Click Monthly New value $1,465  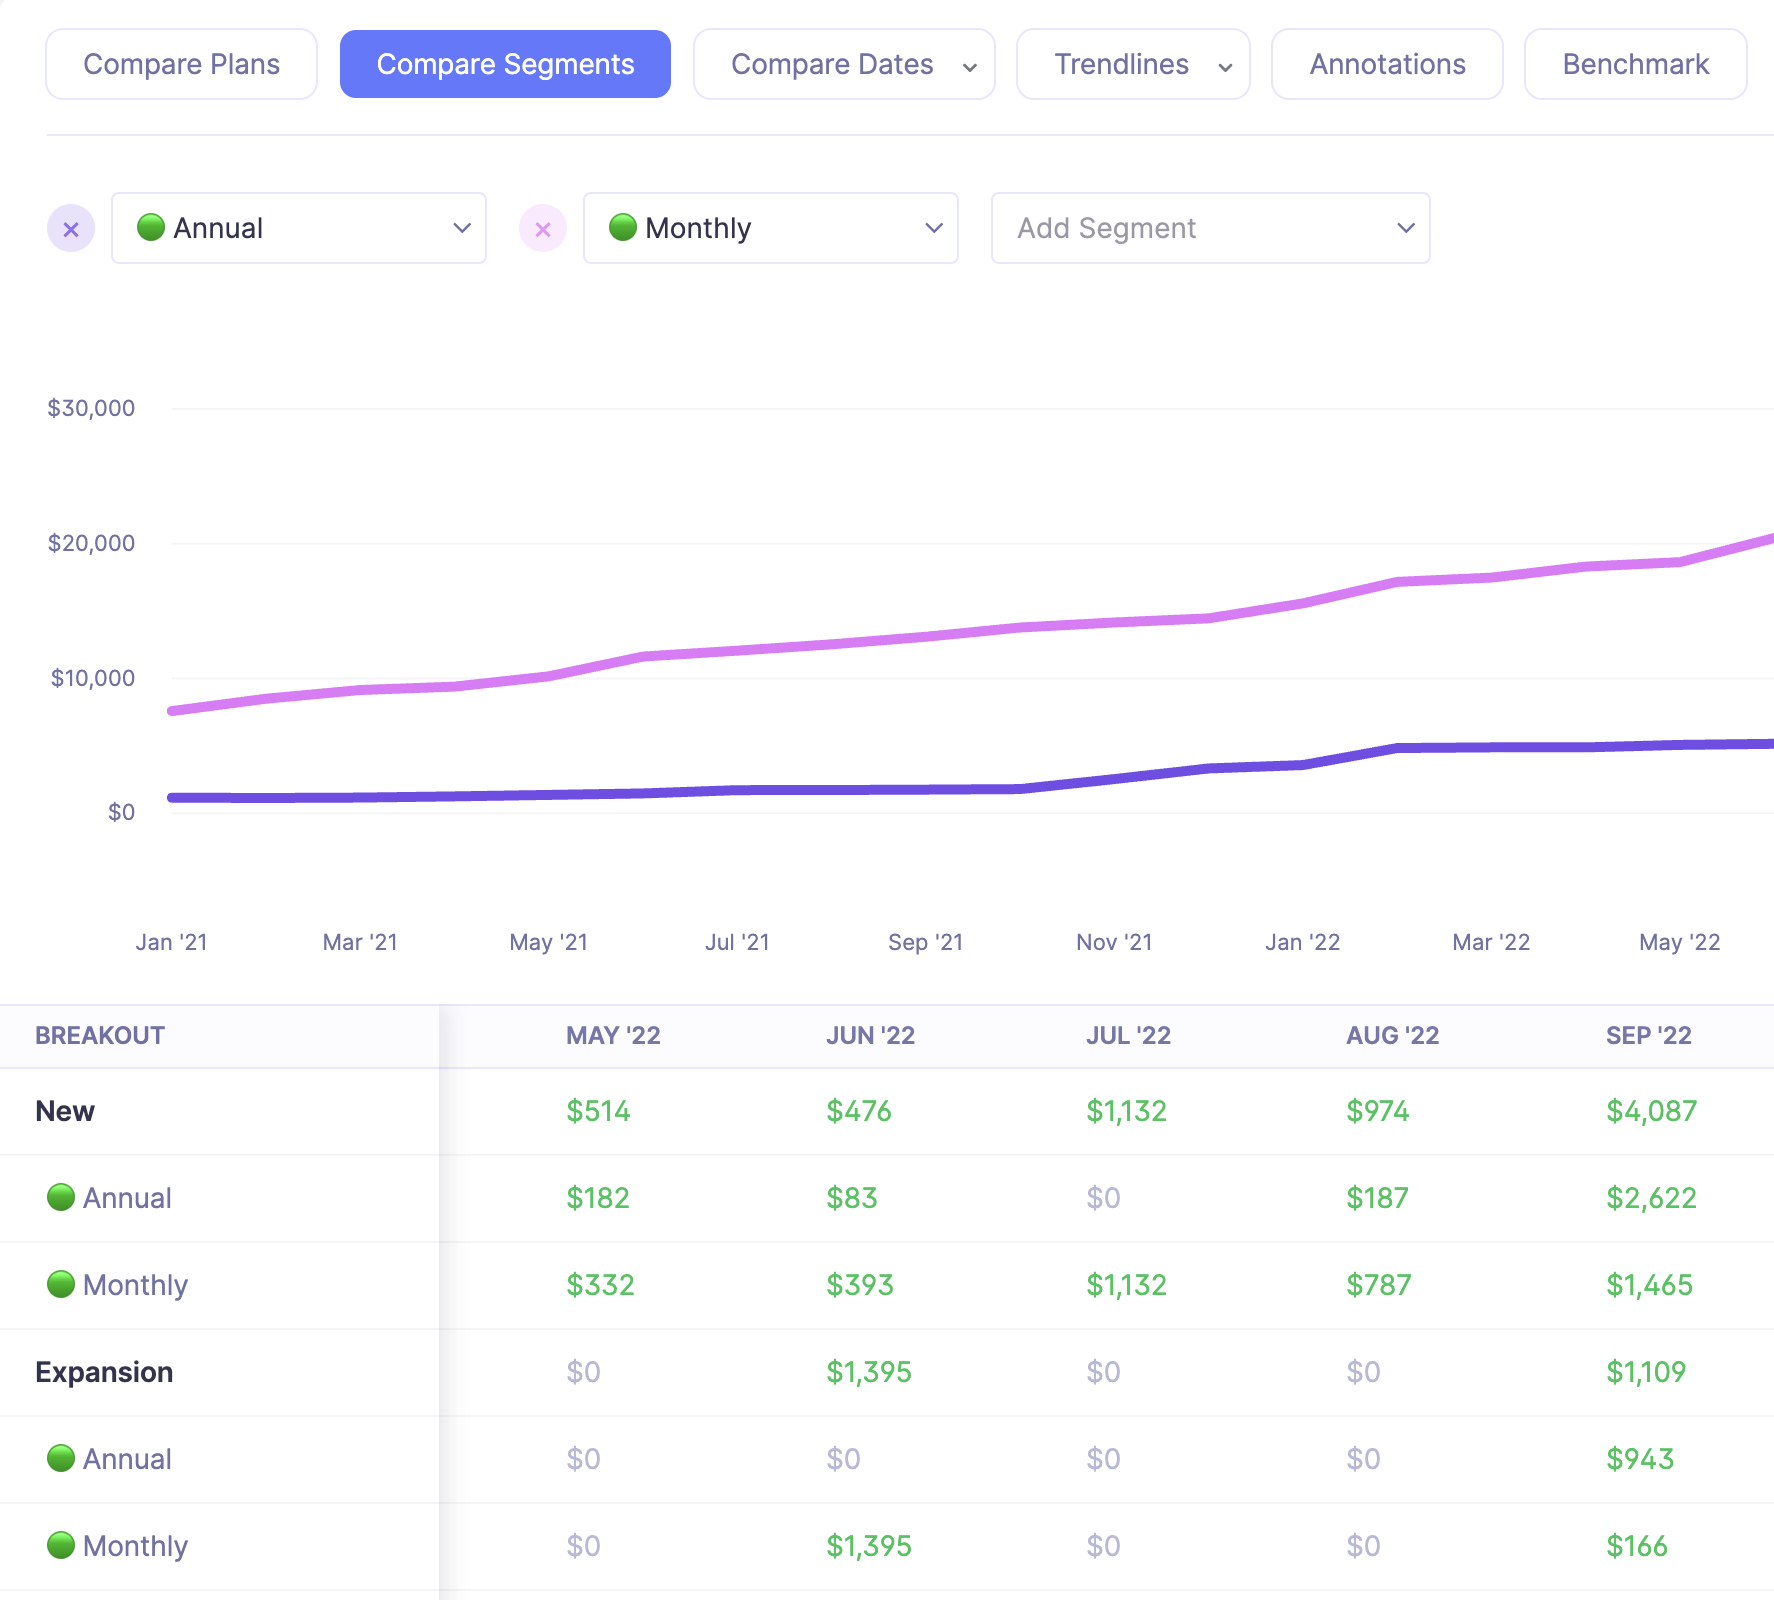click(1649, 1285)
